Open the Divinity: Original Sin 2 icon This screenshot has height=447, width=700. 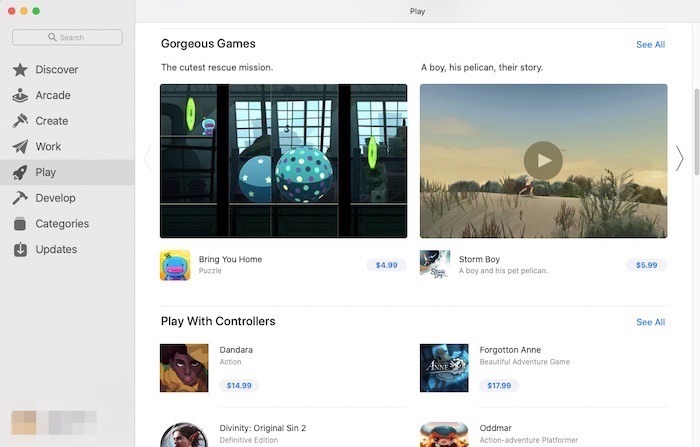click(x=184, y=434)
